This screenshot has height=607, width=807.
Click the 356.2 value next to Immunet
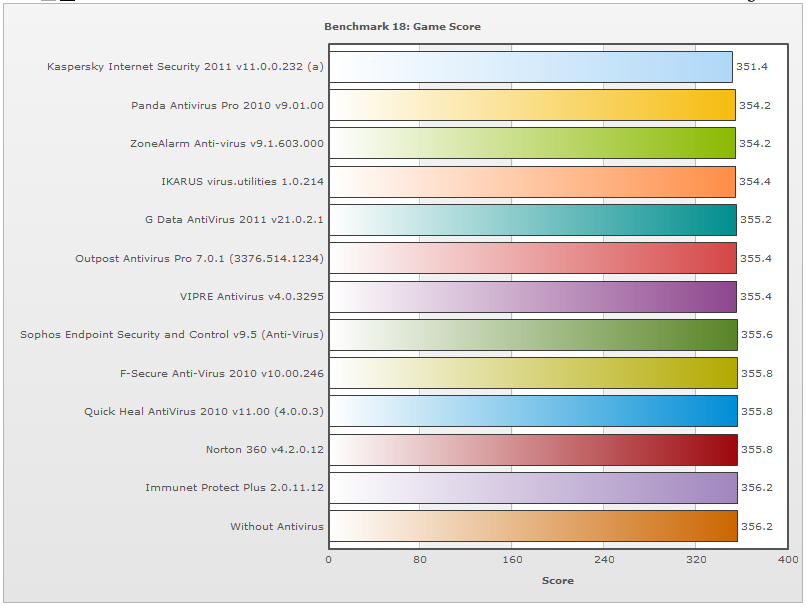757,488
